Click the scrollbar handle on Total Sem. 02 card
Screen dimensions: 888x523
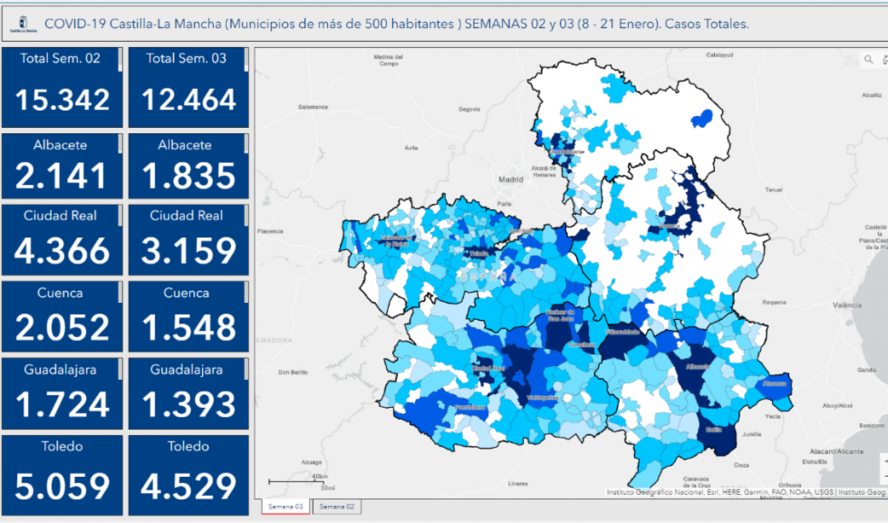click(x=120, y=61)
